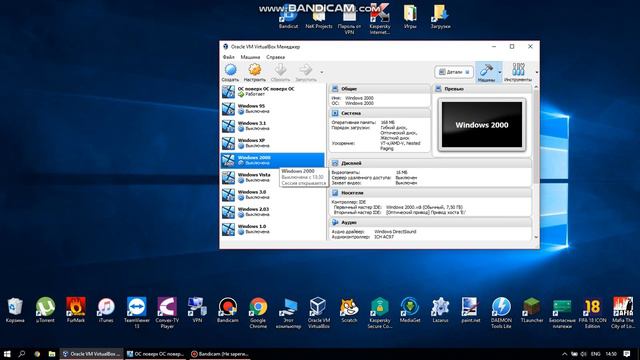Select the 'ОС поверх ОС поверх ОС' machine

tap(273, 91)
